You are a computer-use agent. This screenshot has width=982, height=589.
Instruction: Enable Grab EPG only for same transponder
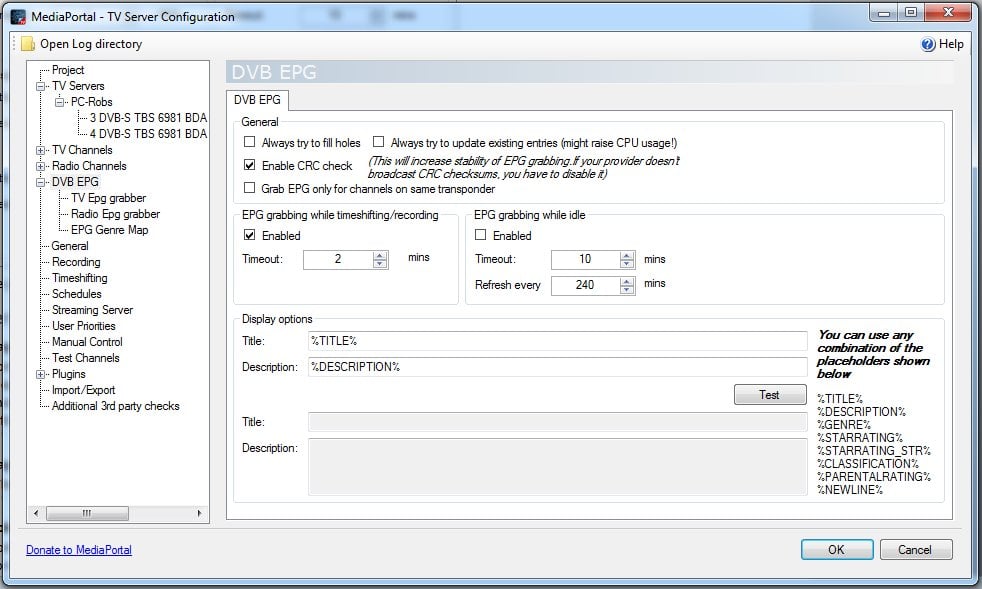[249, 188]
